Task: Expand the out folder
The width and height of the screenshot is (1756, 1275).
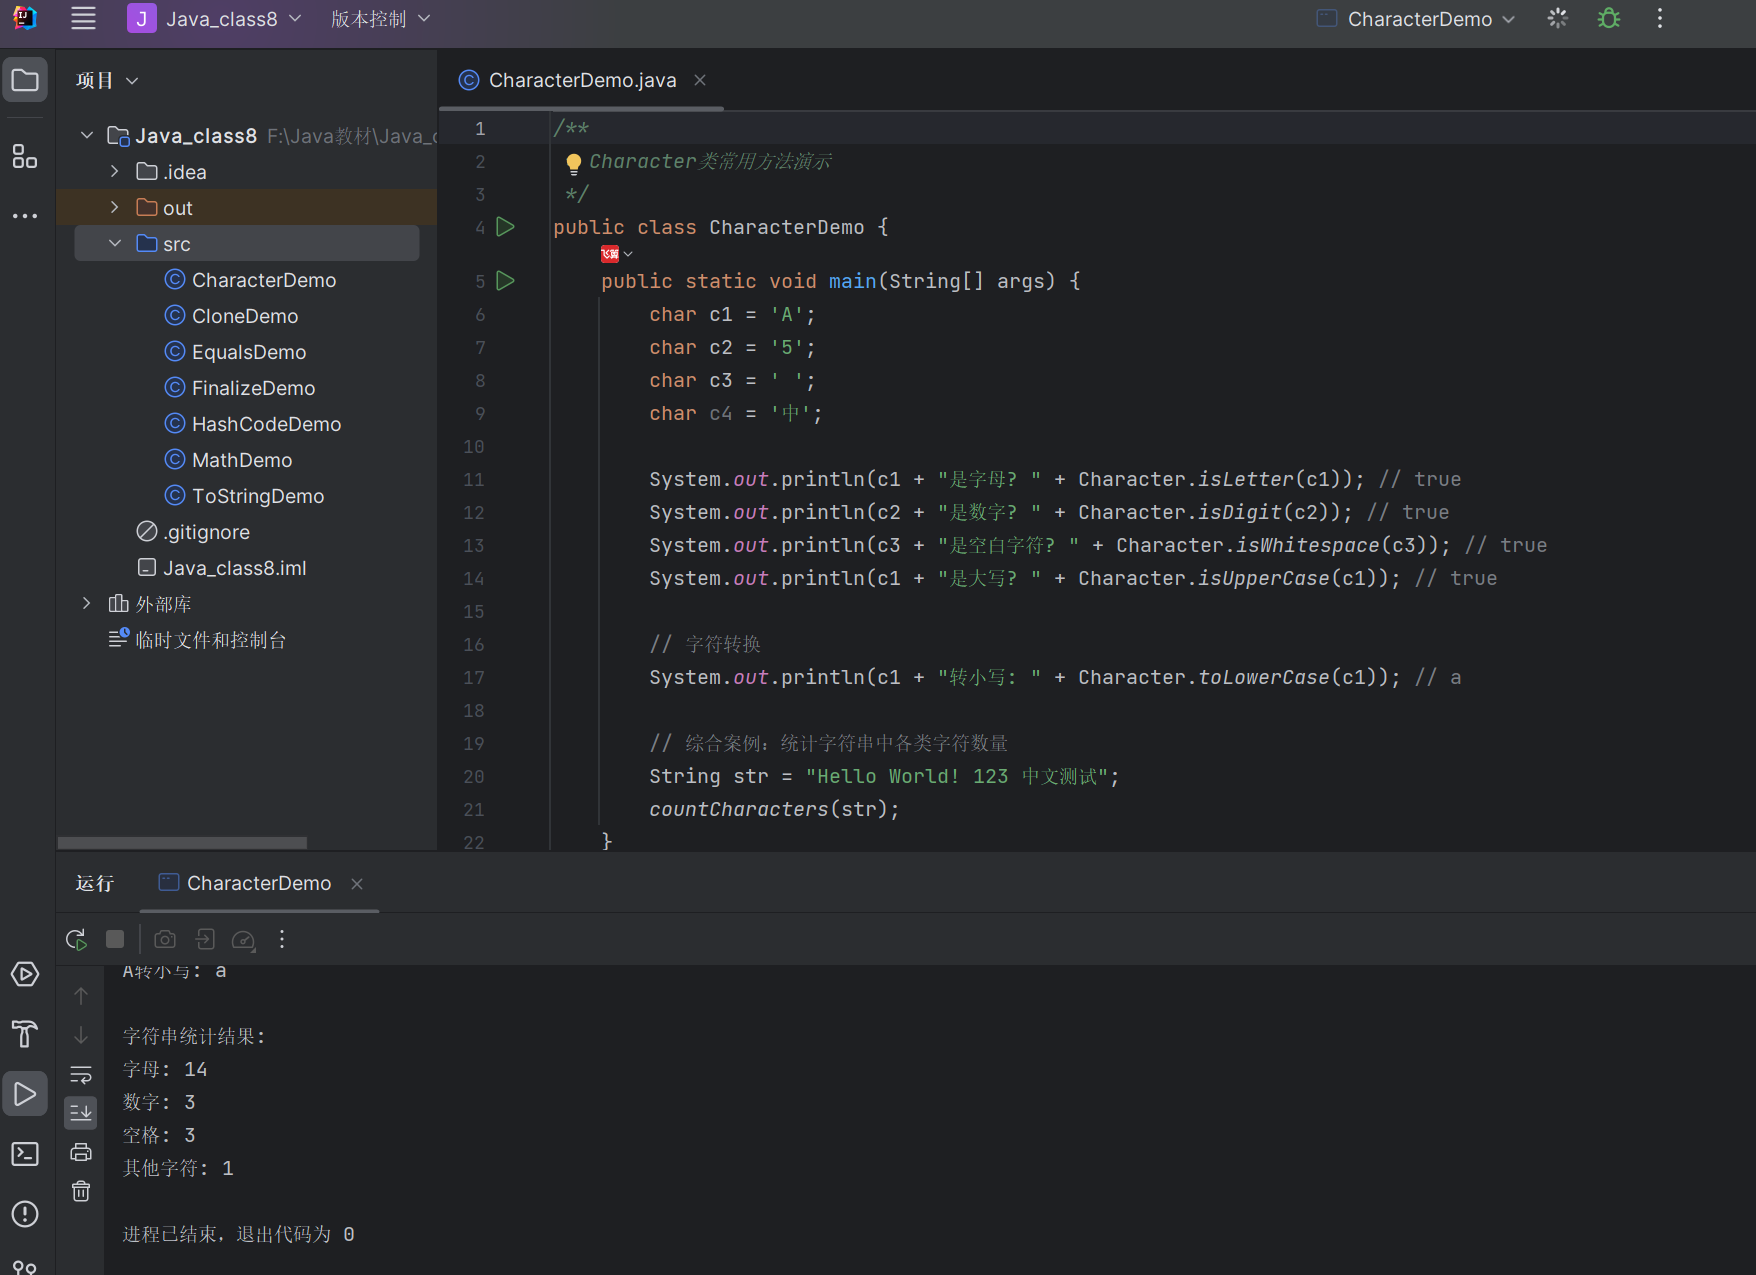Action: coord(115,207)
